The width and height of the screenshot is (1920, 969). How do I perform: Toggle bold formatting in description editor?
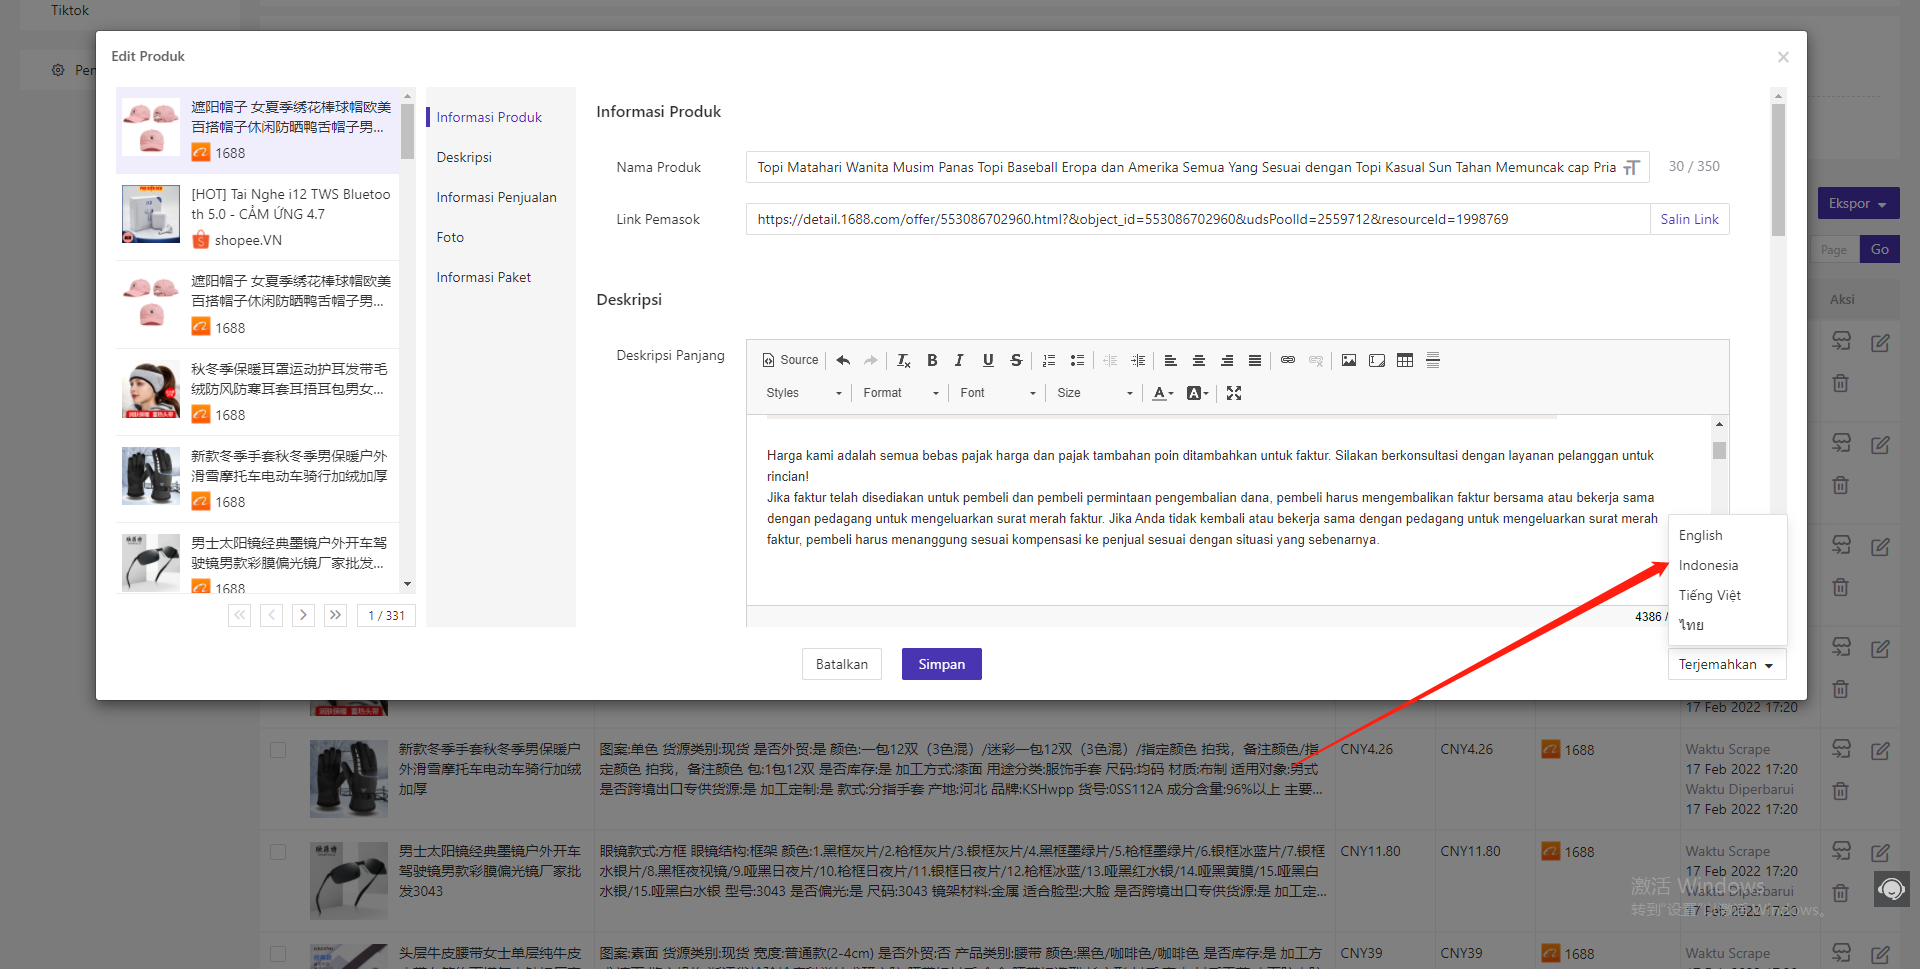[932, 360]
